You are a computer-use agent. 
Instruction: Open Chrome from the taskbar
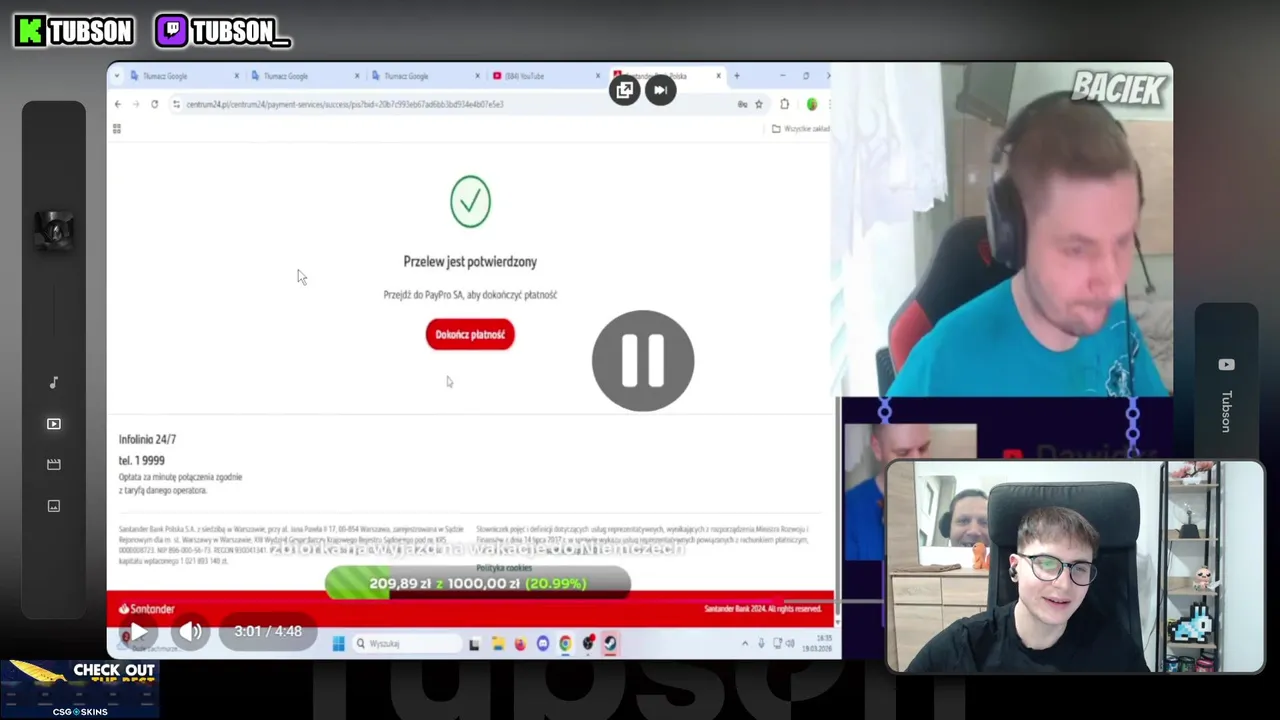click(x=566, y=644)
